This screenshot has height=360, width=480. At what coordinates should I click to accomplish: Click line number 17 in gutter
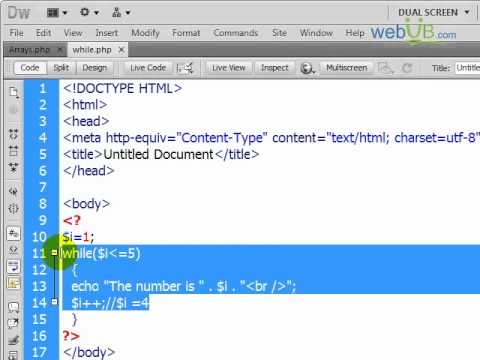tap(39, 352)
